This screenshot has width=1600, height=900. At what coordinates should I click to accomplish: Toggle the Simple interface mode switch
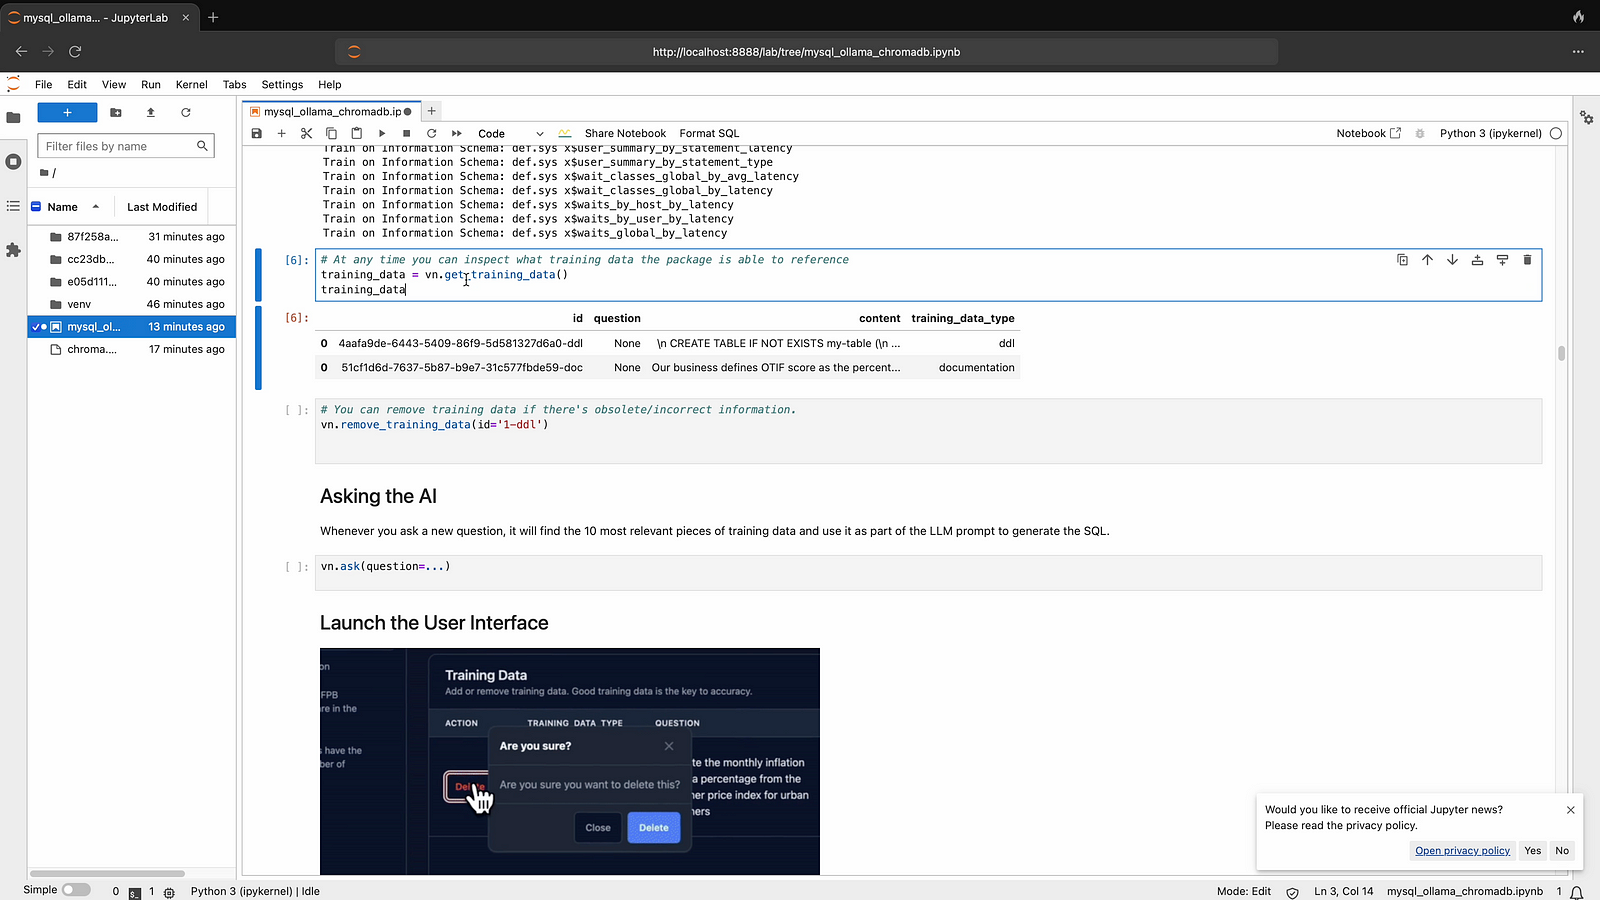coord(75,890)
